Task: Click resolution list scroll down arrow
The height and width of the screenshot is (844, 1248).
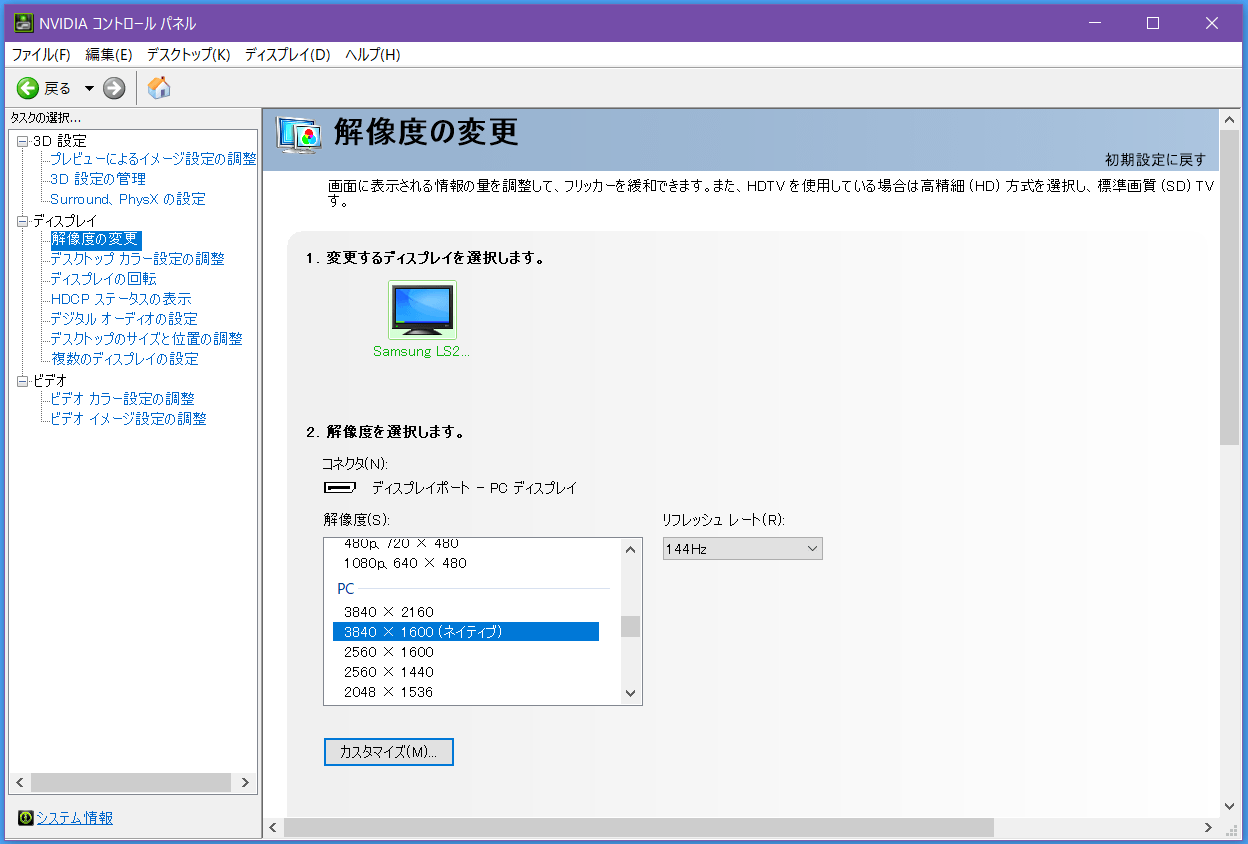Action: coord(630,693)
